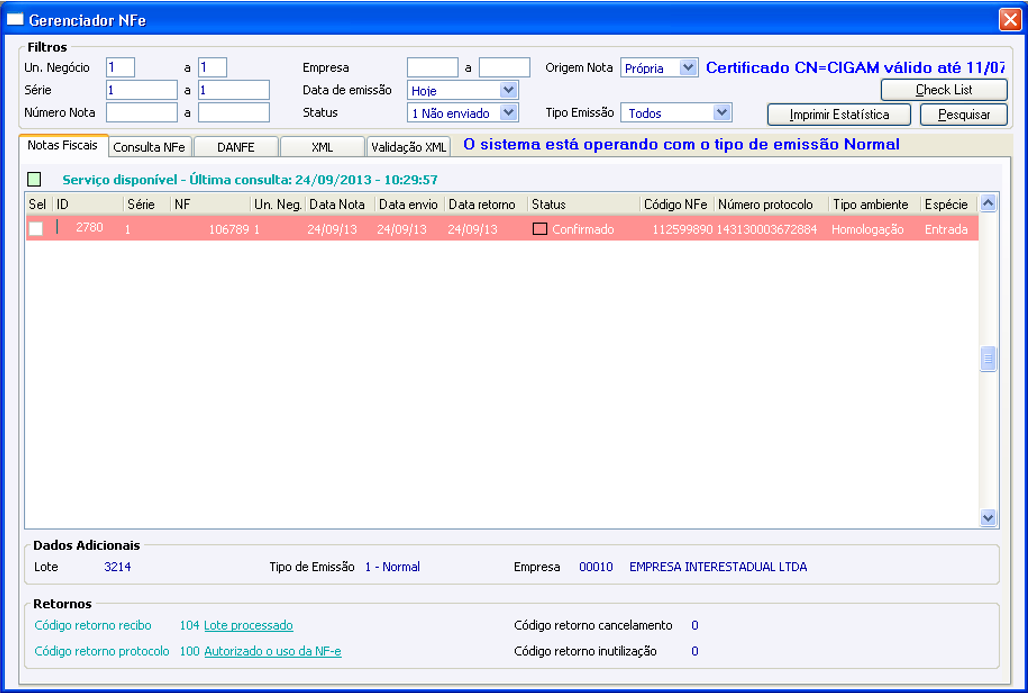Click the green service availability indicator
This screenshot has height=693, width=1028.
click(34, 179)
